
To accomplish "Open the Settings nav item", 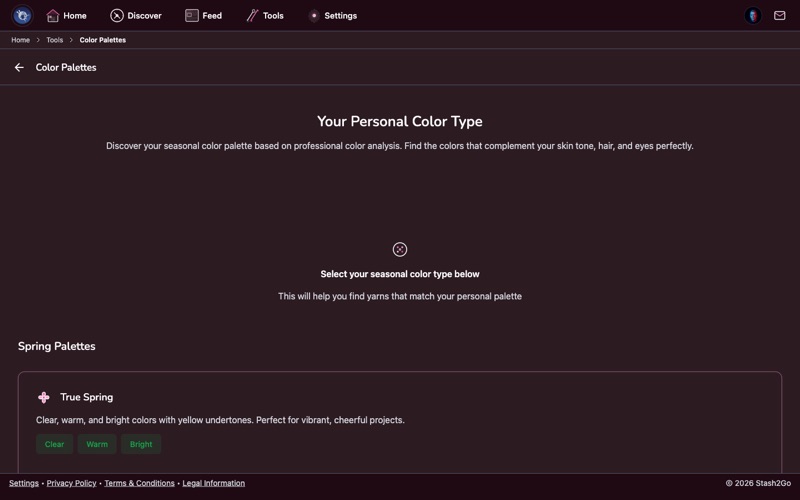I will click(x=333, y=16).
